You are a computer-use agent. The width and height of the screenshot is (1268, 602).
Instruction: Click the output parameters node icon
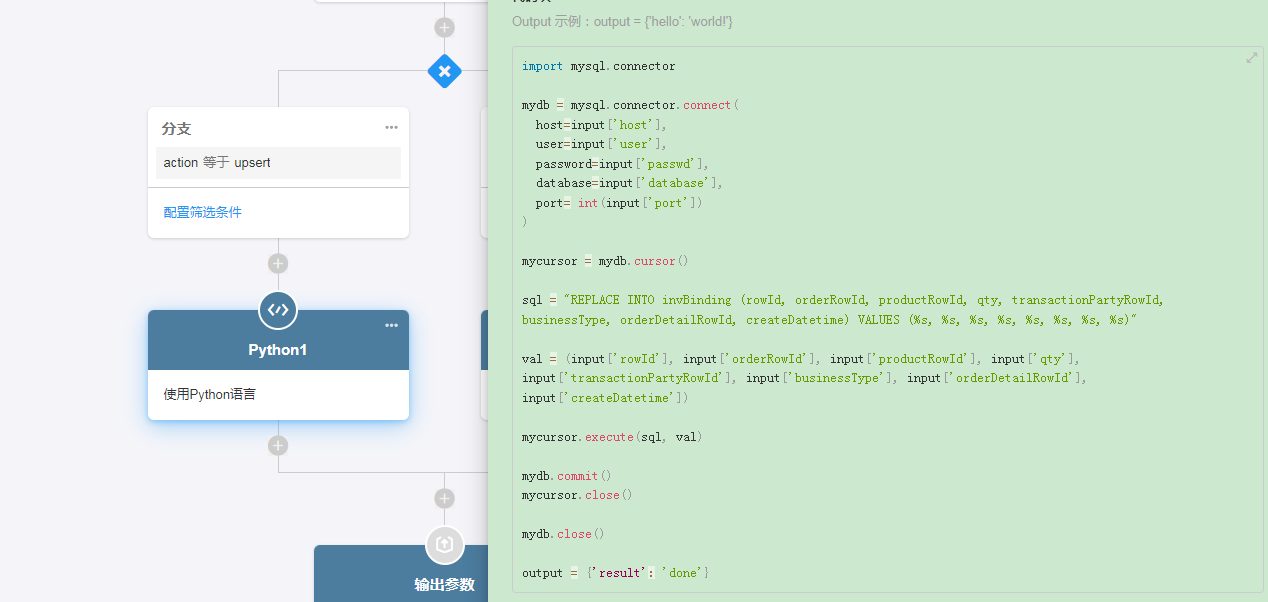[x=445, y=545]
